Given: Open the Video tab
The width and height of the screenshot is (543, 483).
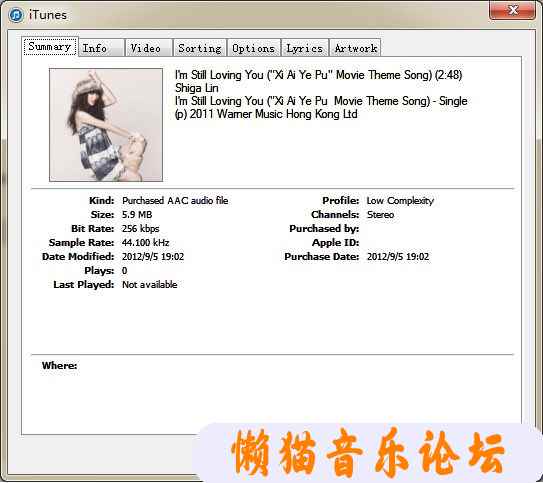Looking at the screenshot, I should tap(149, 48).
